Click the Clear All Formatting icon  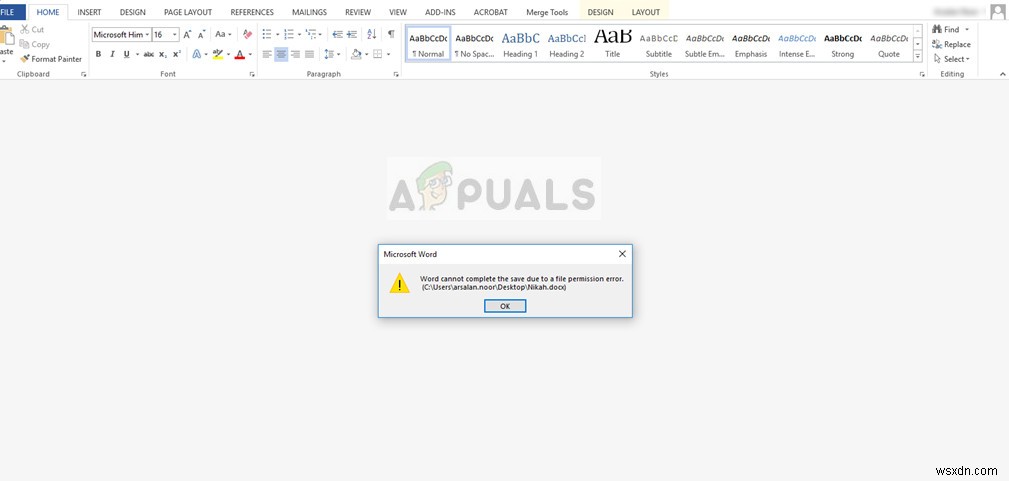(248, 34)
